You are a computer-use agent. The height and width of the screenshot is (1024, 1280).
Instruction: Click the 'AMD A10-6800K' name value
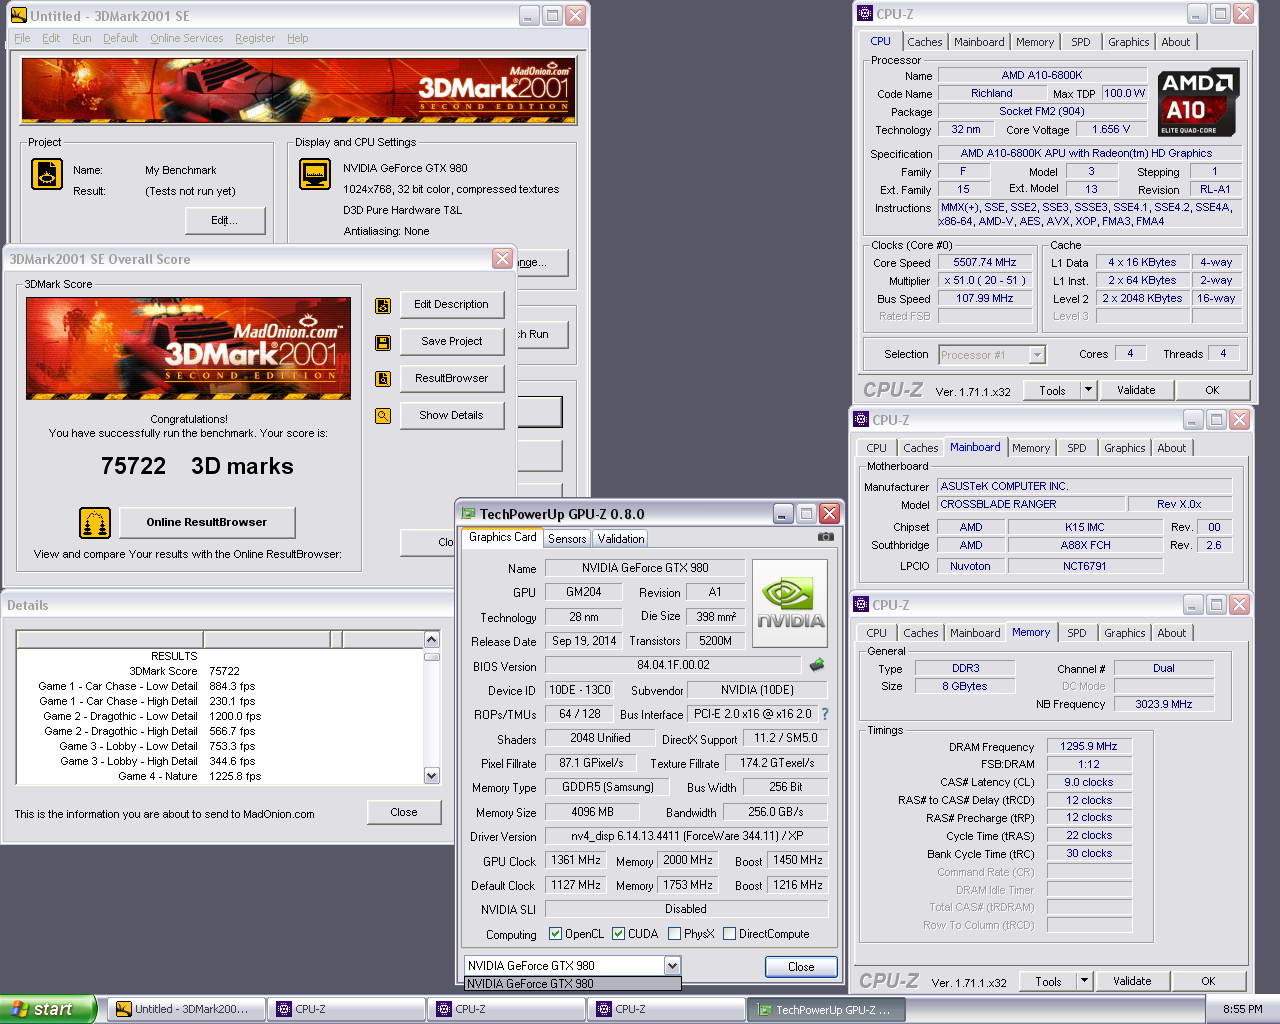1042,75
